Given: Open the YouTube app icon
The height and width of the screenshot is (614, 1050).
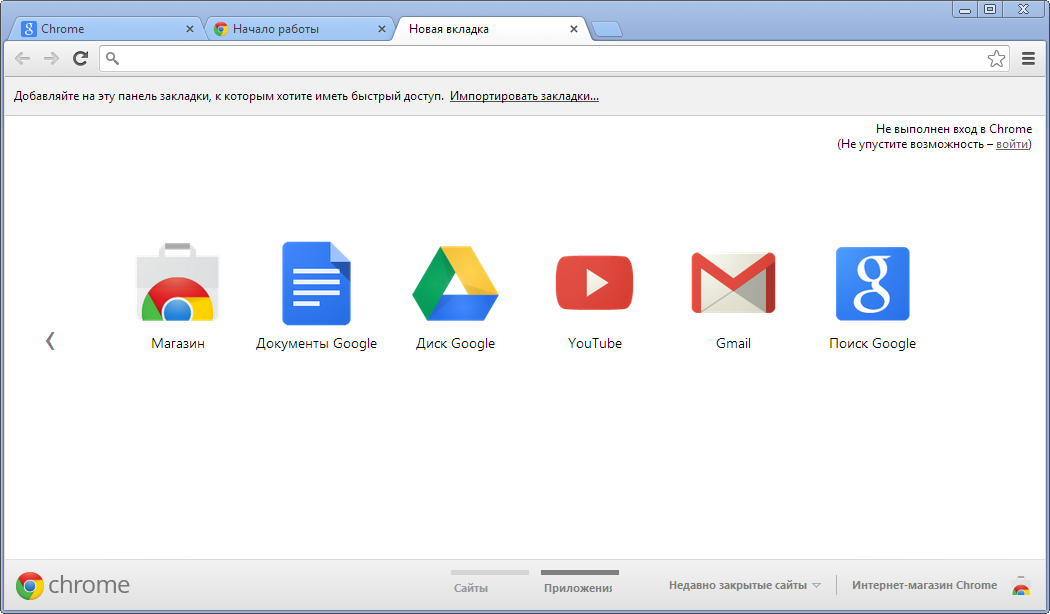Looking at the screenshot, I should [594, 283].
